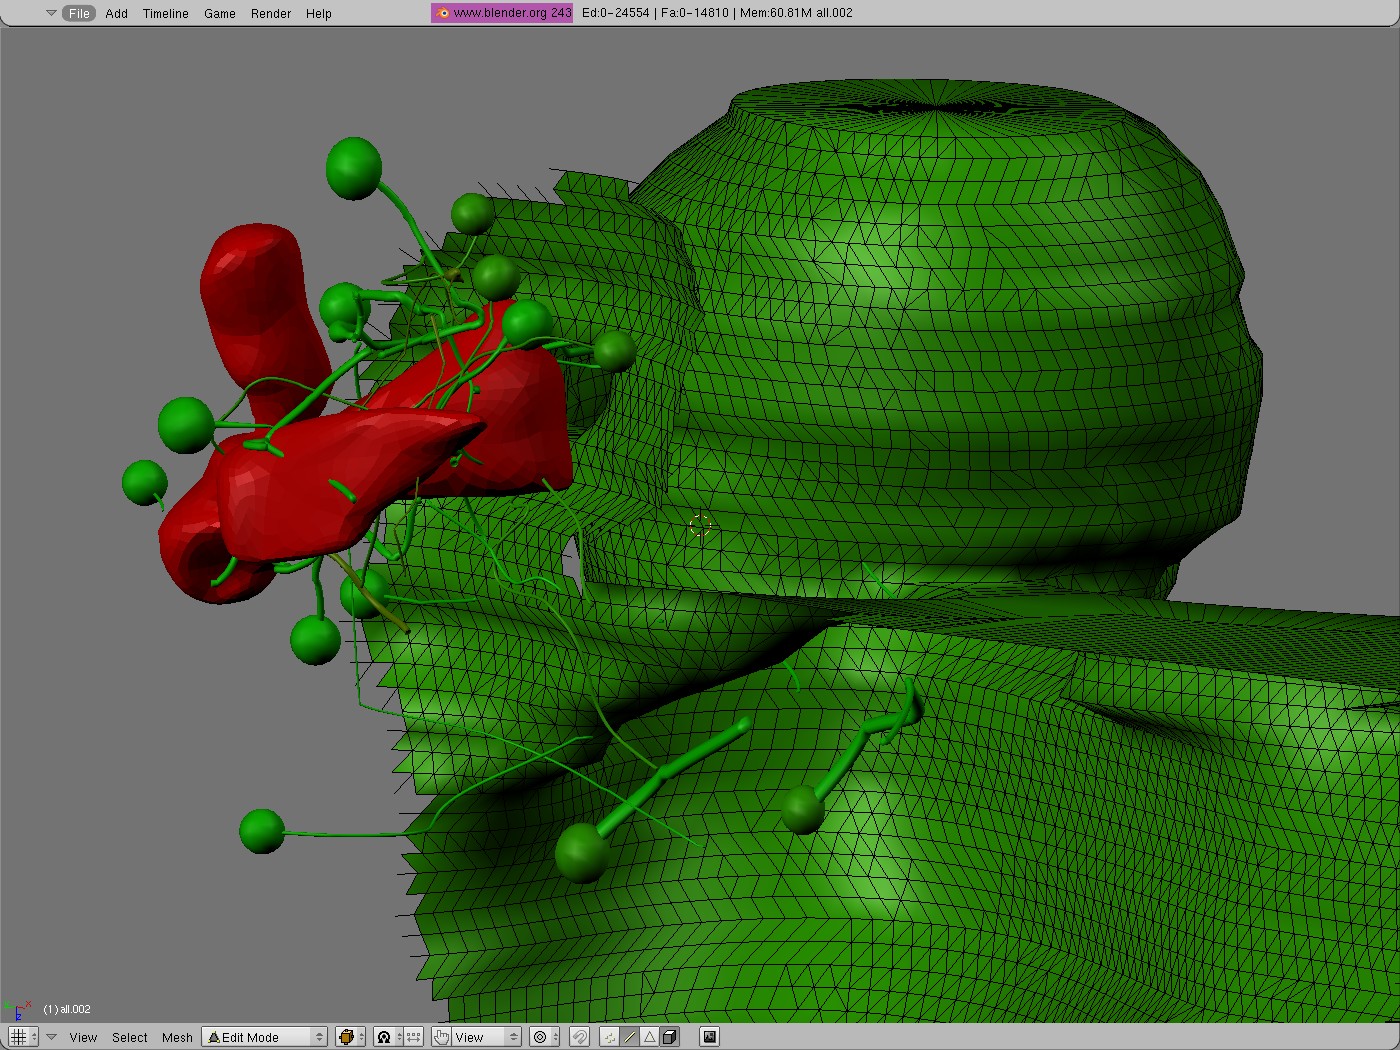
Task: Open the www.blender.org 243 link
Action: tap(502, 13)
